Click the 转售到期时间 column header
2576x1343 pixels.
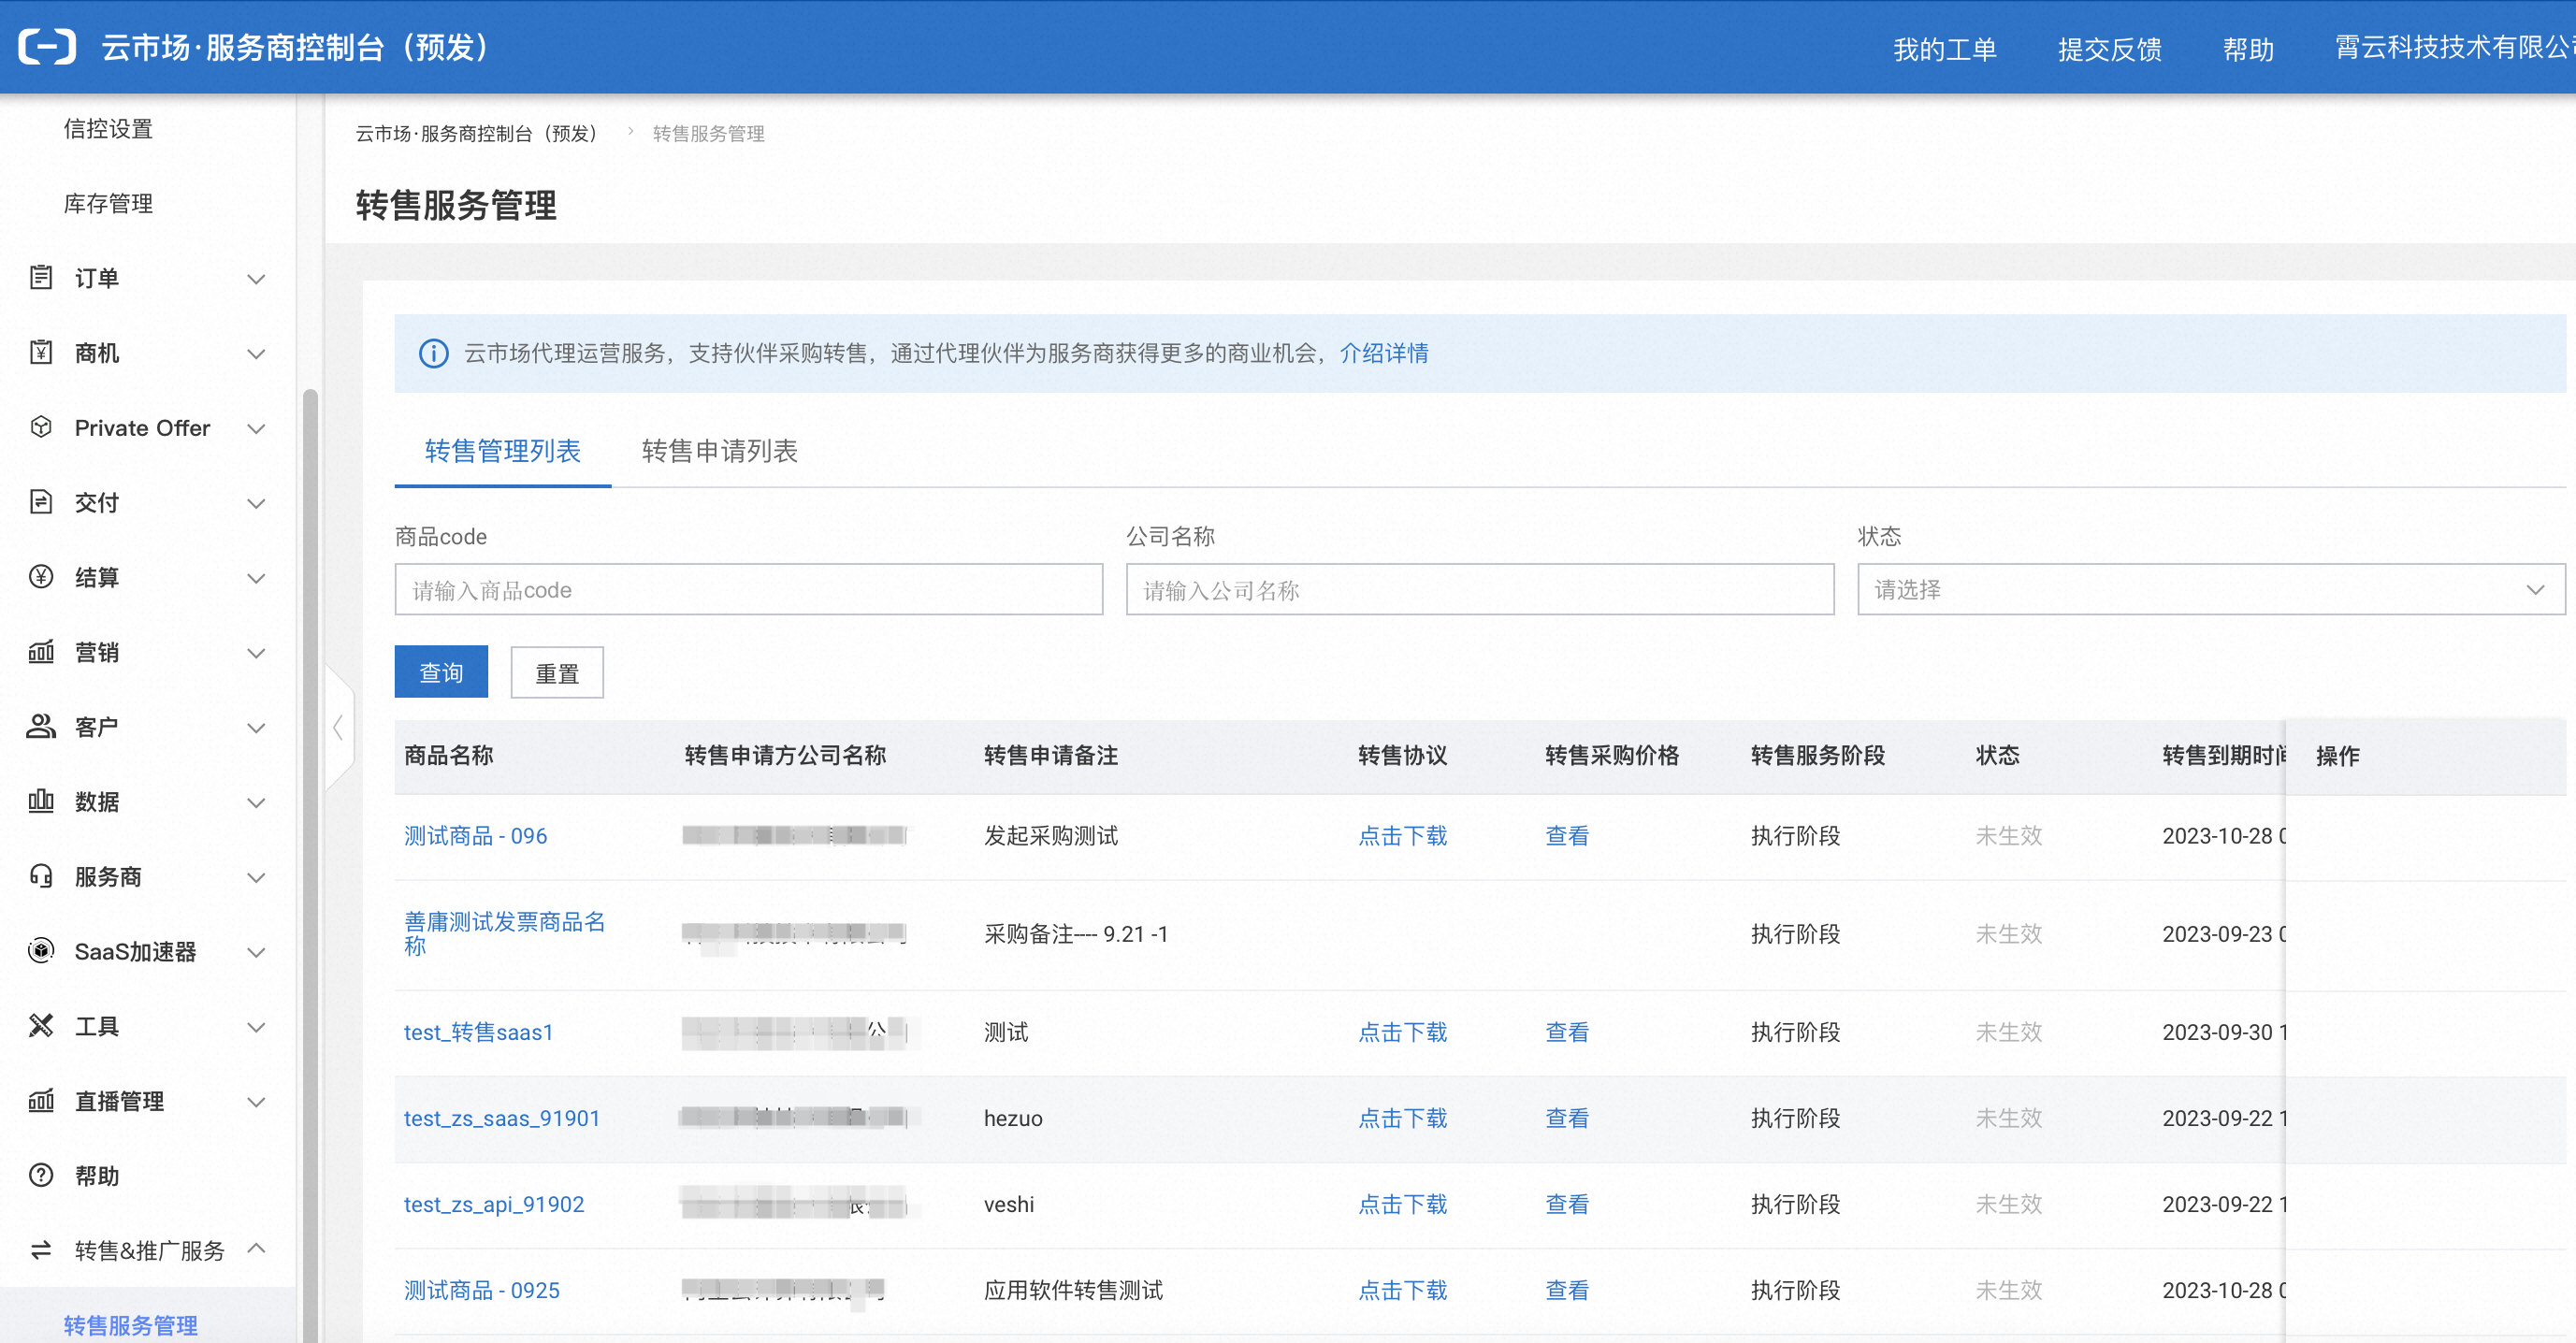coord(2224,755)
